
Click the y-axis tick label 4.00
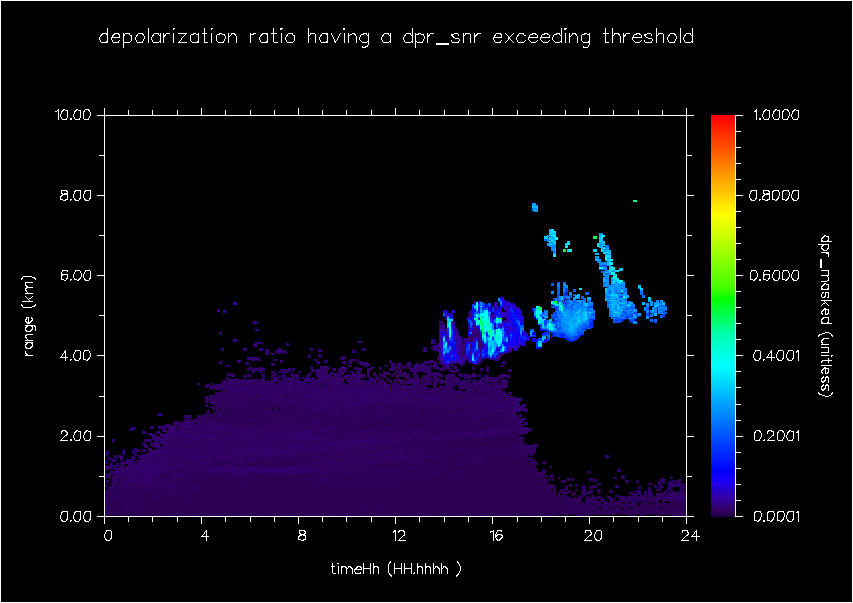coord(76,356)
